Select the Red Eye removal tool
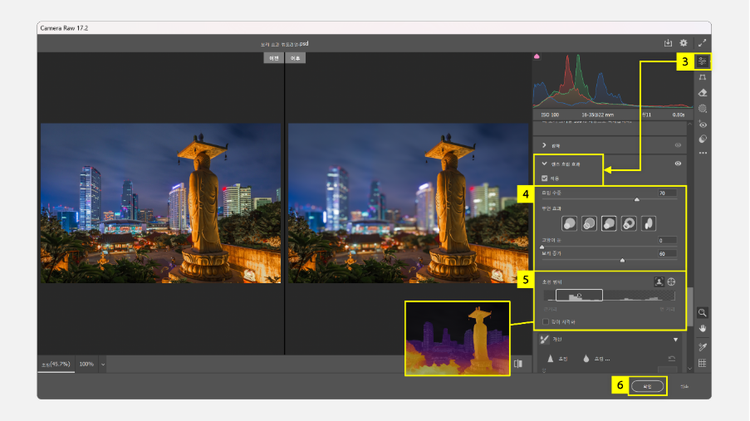The width and height of the screenshot is (750, 421). (702, 125)
